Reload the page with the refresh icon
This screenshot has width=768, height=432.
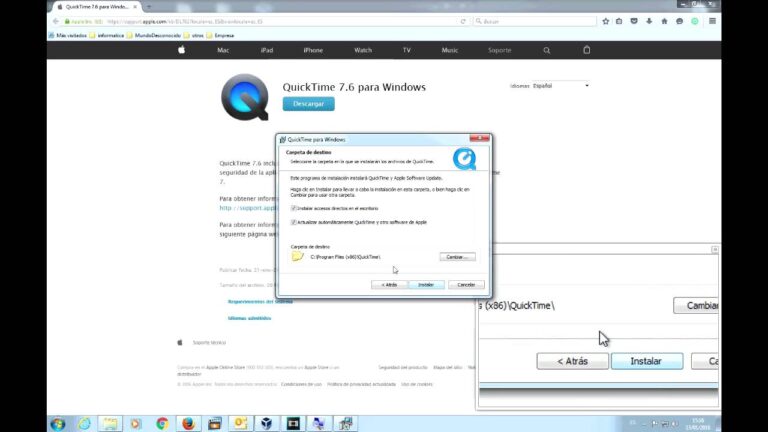click(x=463, y=22)
